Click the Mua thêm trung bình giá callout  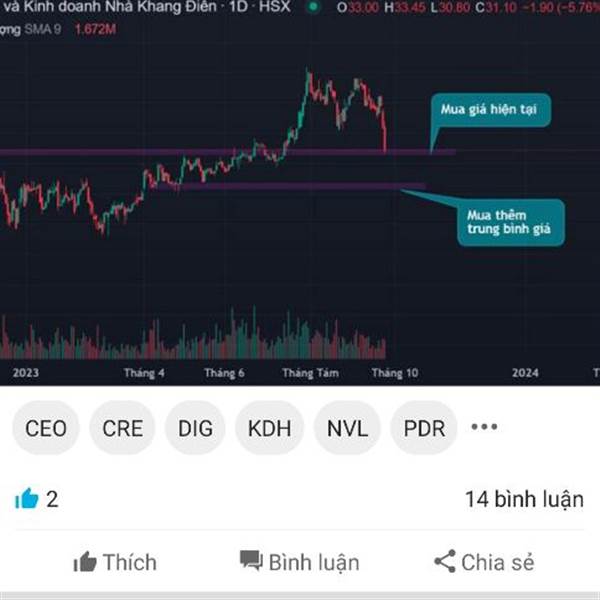tap(511, 222)
